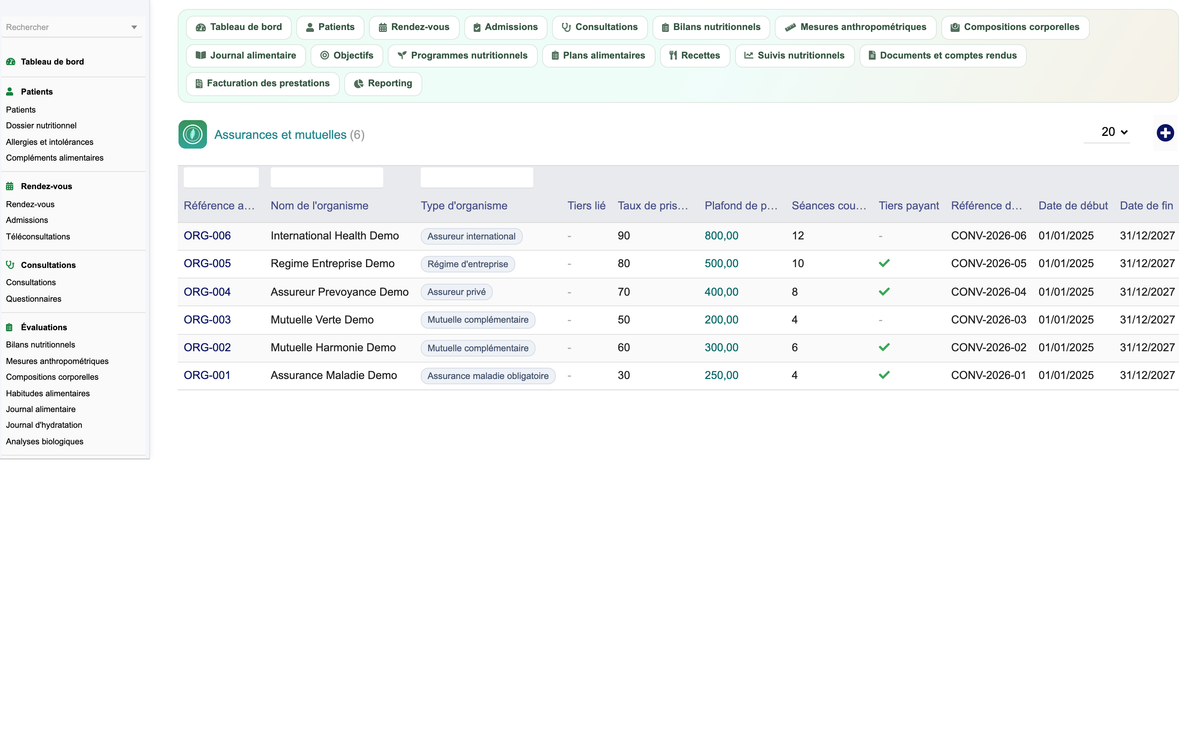Click the Tableau de bord sidebar gauge icon
Viewport: 1200px width, 743px height.
pos(10,62)
